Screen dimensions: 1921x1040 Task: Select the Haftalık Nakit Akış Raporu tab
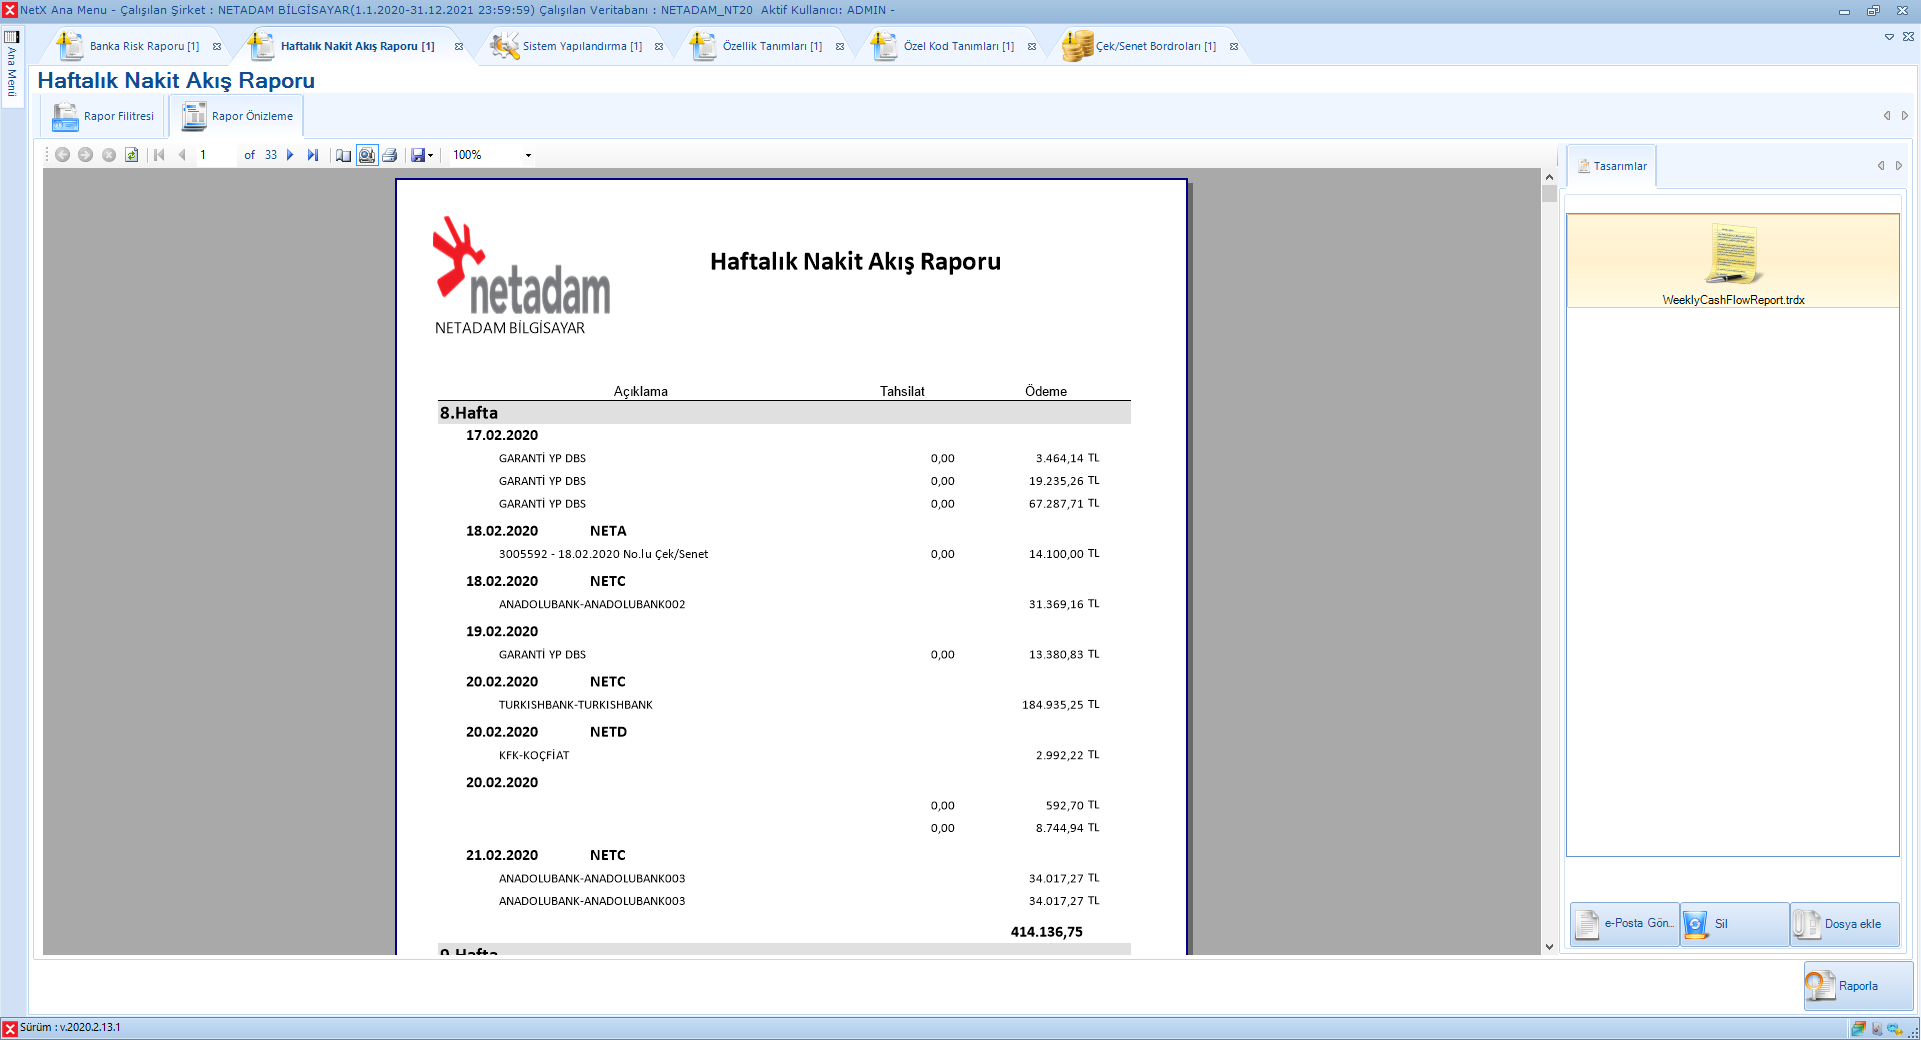click(x=357, y=46)
